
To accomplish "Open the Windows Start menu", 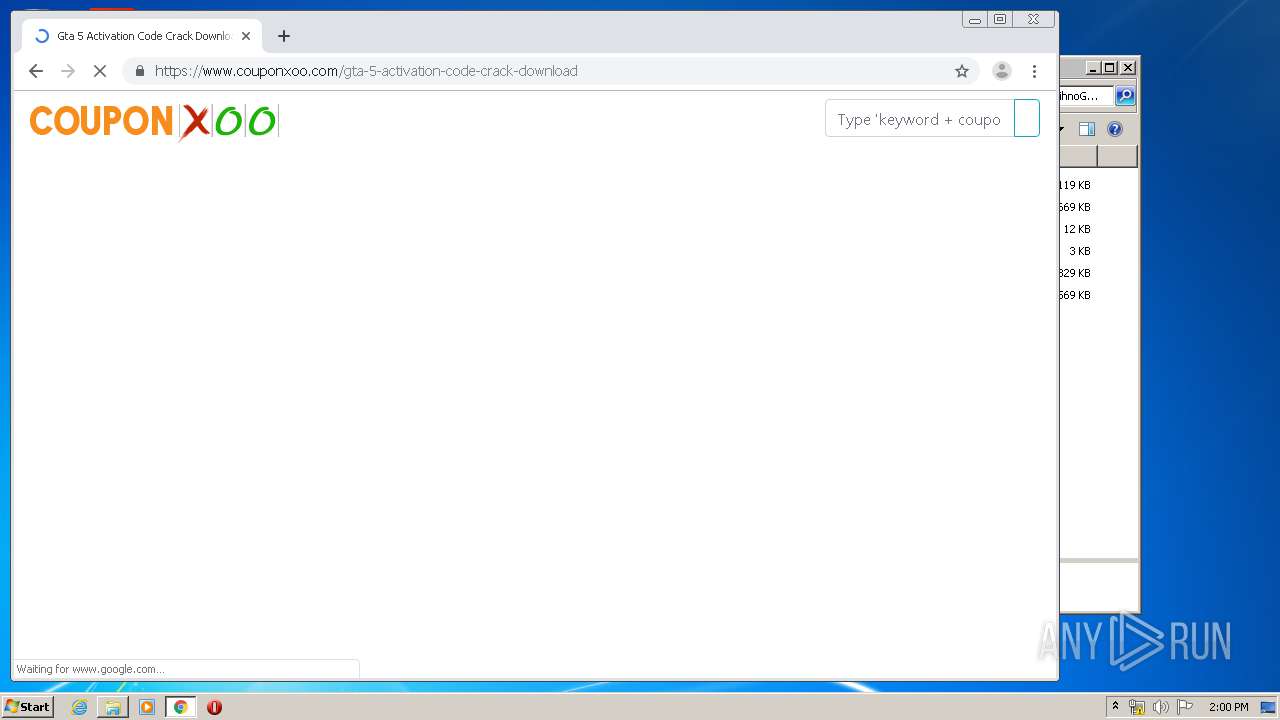I will pos(28,707).
